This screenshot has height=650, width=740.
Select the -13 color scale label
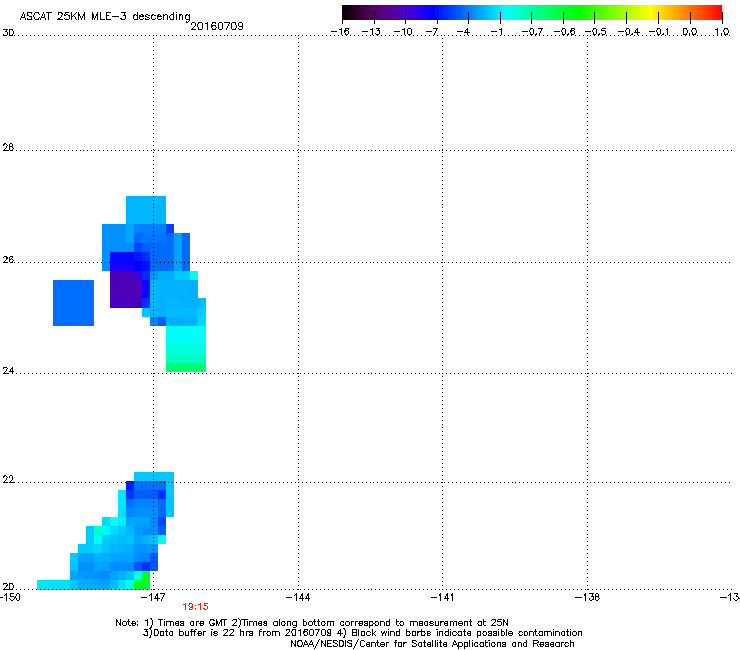(x=371, y=32)
